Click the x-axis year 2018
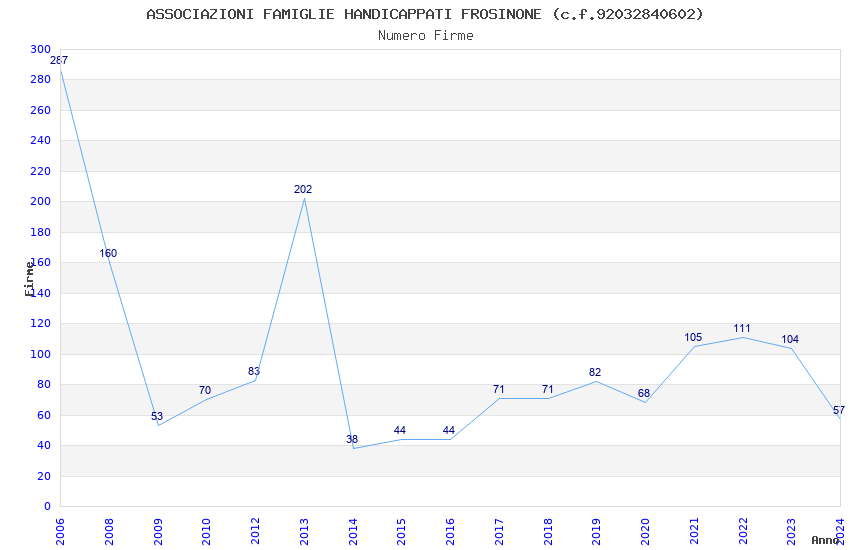This screenshot has height=550, width=850. click(x=548, y=531)
